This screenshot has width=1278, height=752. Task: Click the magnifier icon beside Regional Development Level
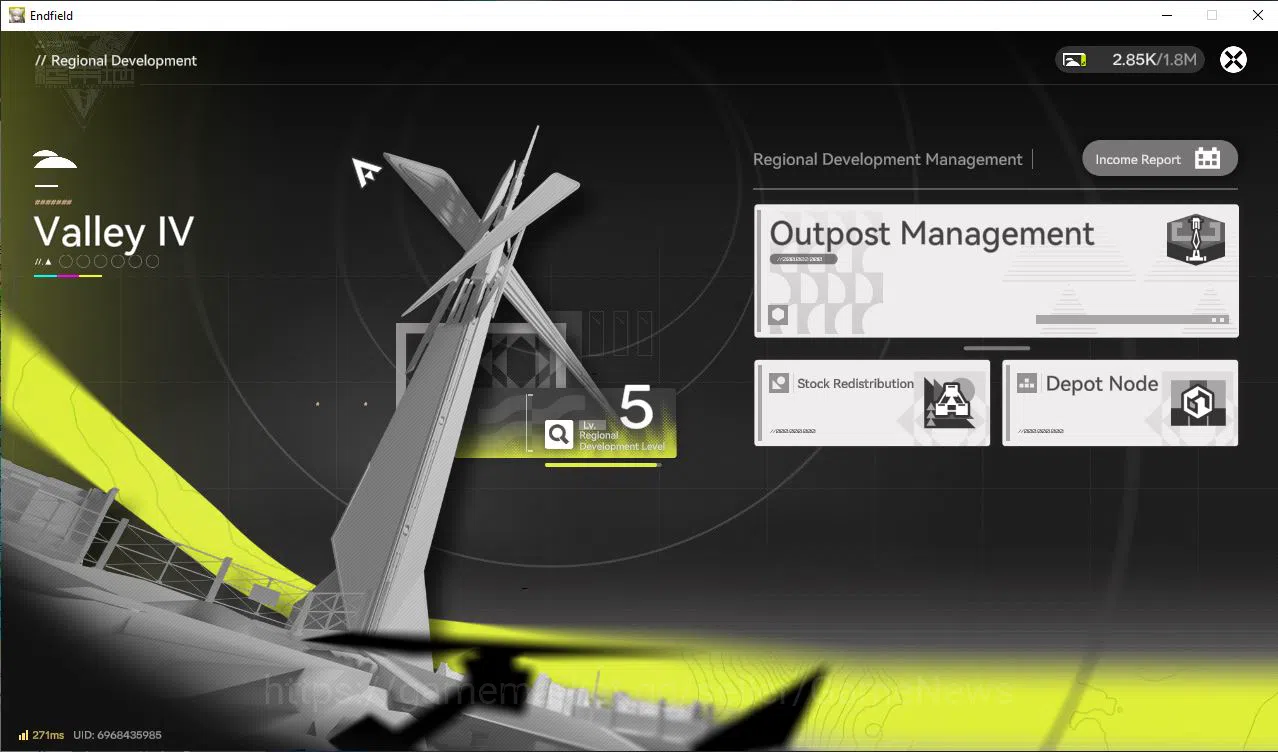click(559, 434)
